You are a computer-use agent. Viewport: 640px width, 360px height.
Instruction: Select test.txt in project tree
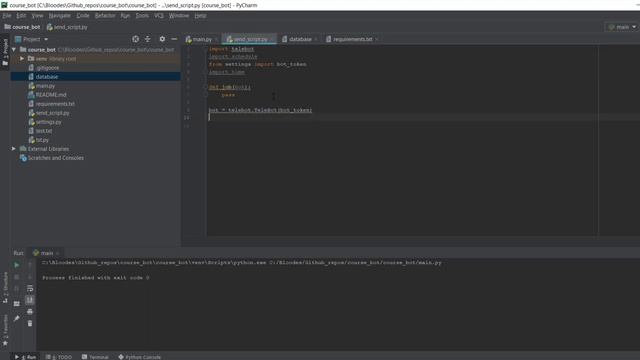43,131
